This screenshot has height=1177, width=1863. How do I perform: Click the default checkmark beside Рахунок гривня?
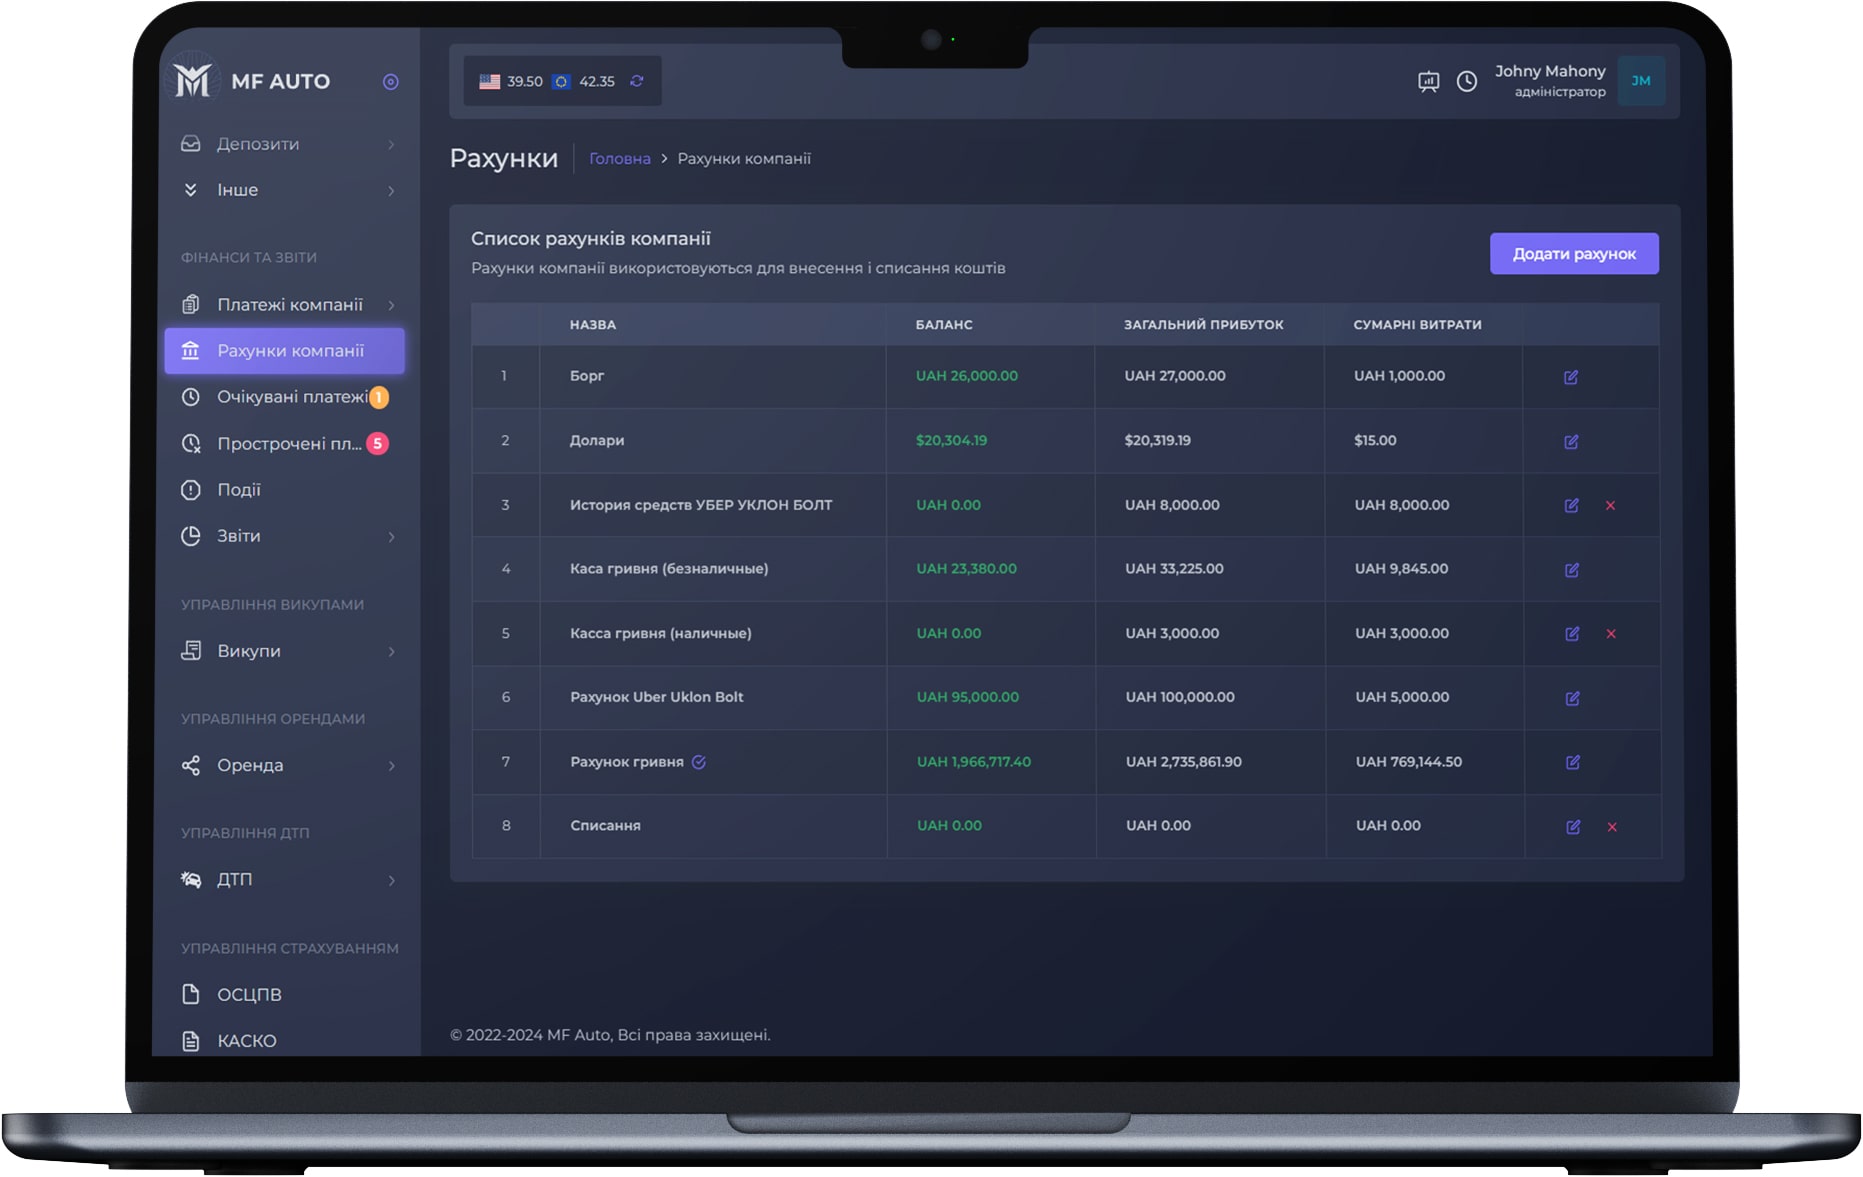(x=699, y=762)
